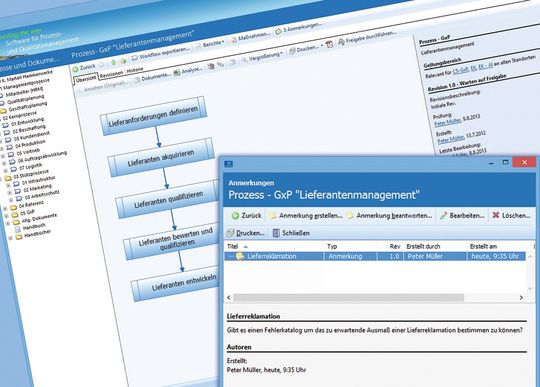
Task: Select 03 Kundendienst in the tree
Action: click(32, 136)
